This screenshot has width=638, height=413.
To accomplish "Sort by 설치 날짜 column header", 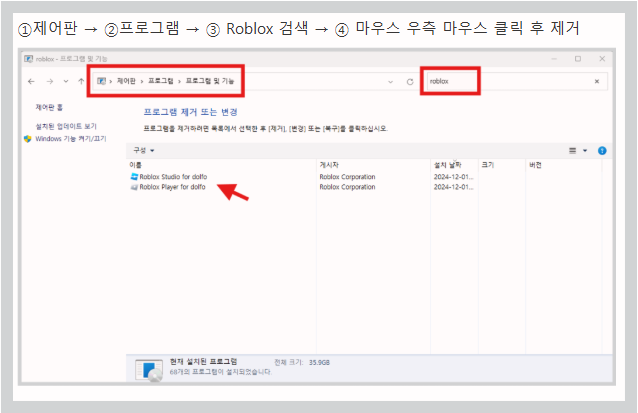I will click(x=447, y=165).
